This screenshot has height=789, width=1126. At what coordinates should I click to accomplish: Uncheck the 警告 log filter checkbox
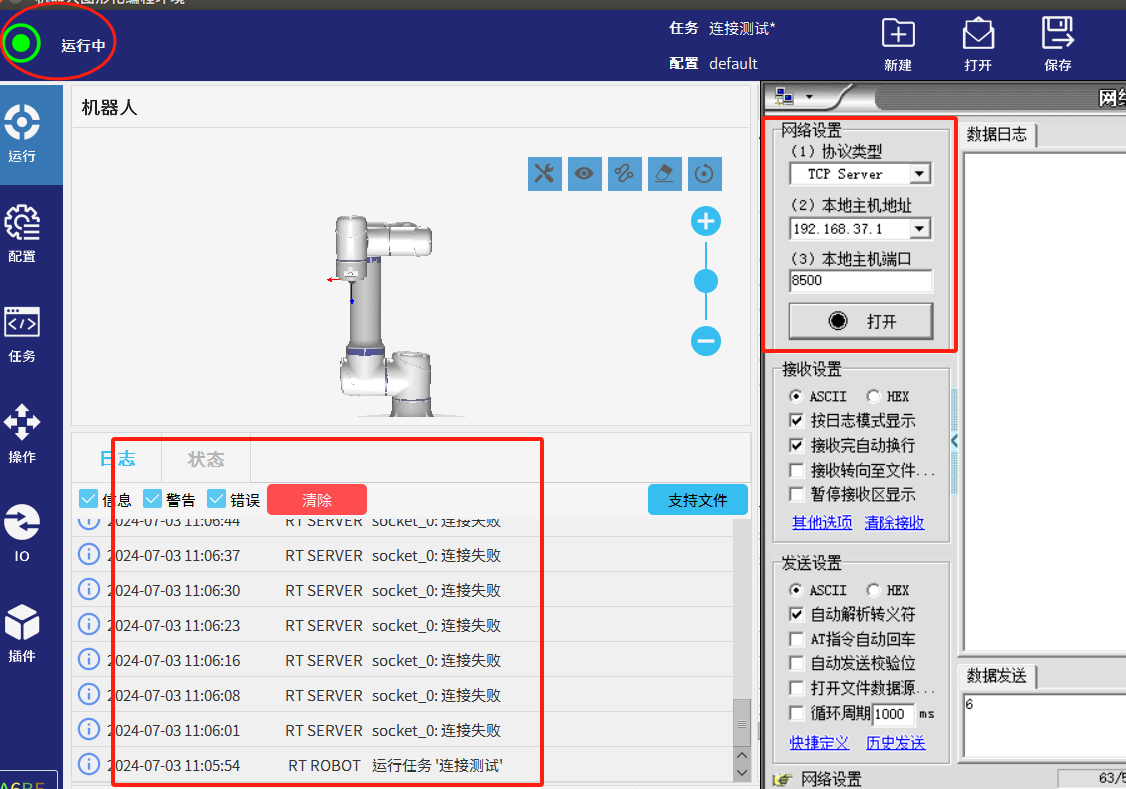pos(153,499)
